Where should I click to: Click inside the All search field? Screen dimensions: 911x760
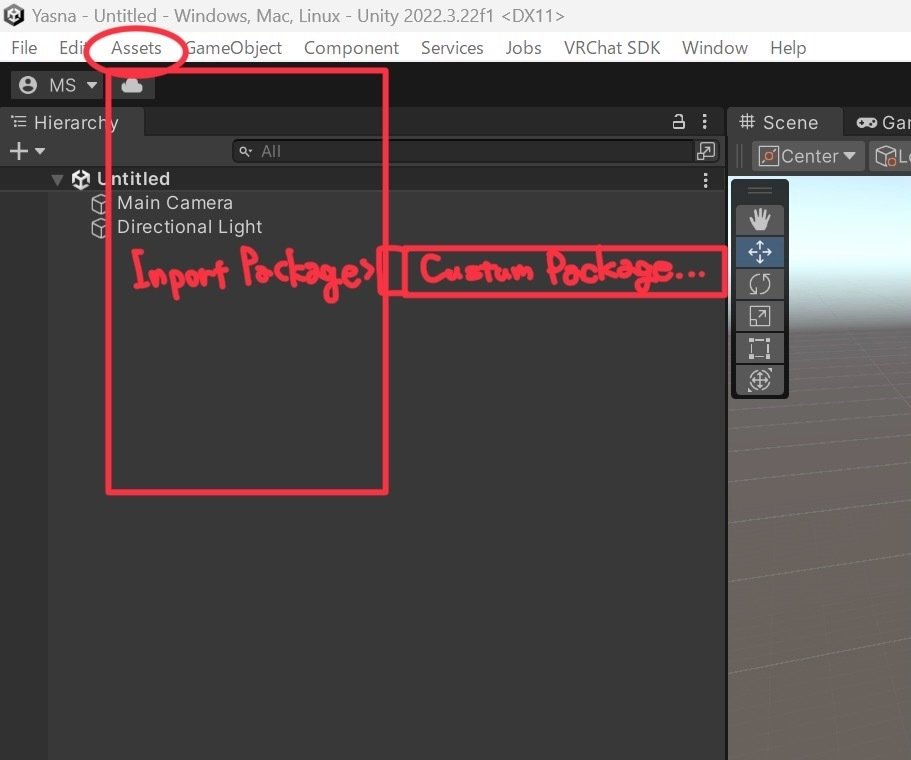pos(400,151)
